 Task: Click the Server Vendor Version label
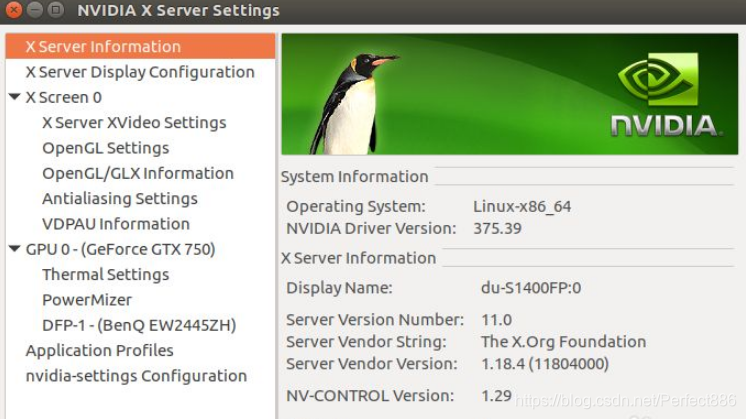[x=372, y=364]
